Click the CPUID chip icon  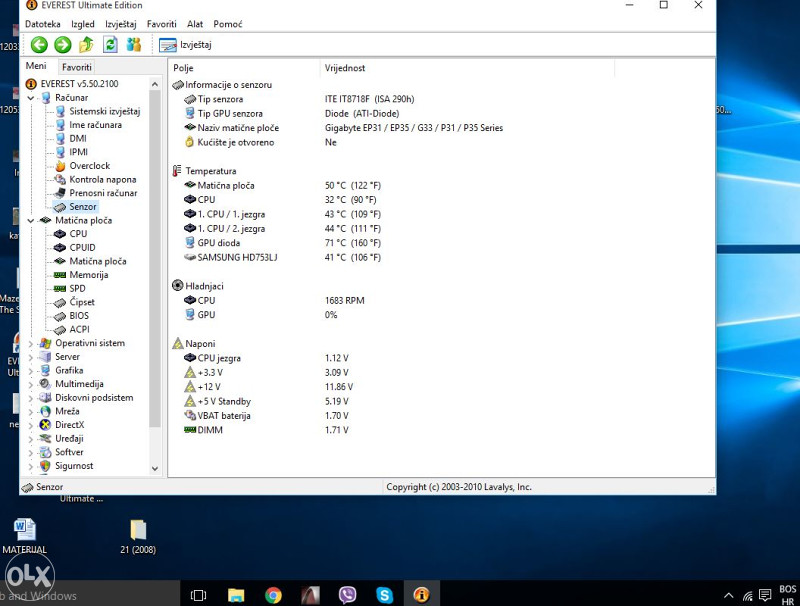pyautogui.click(x=60, y=247)
